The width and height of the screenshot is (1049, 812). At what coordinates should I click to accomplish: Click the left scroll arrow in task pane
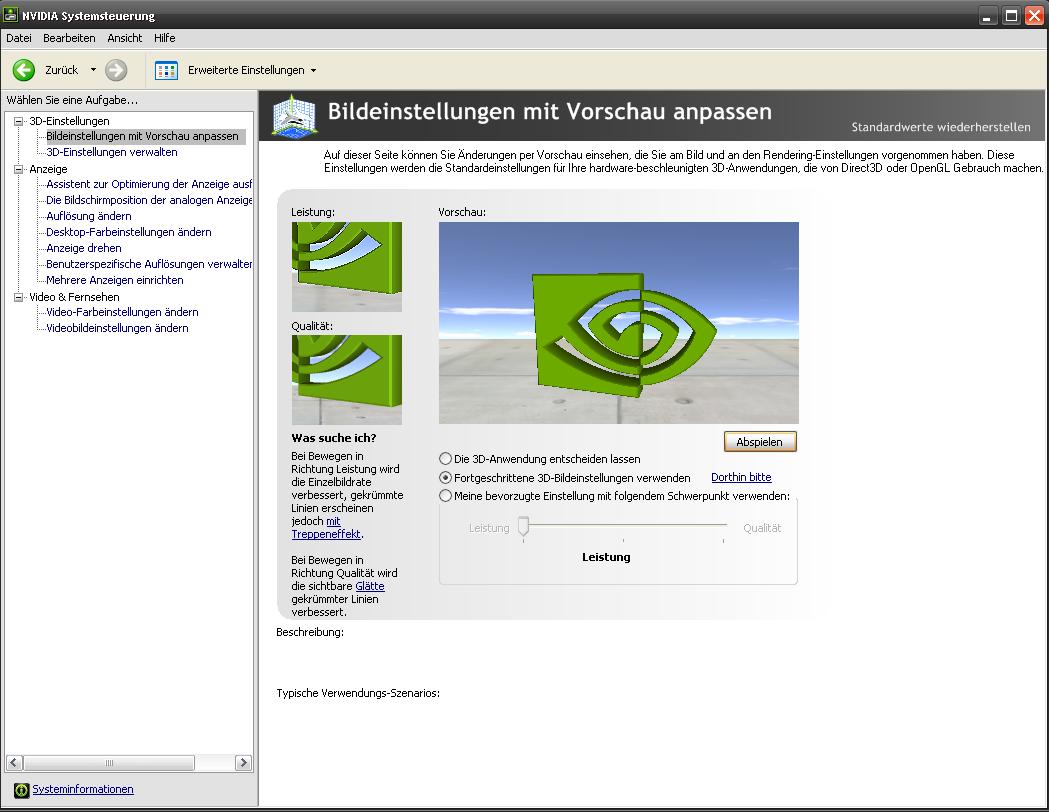(x=15, y=763)
